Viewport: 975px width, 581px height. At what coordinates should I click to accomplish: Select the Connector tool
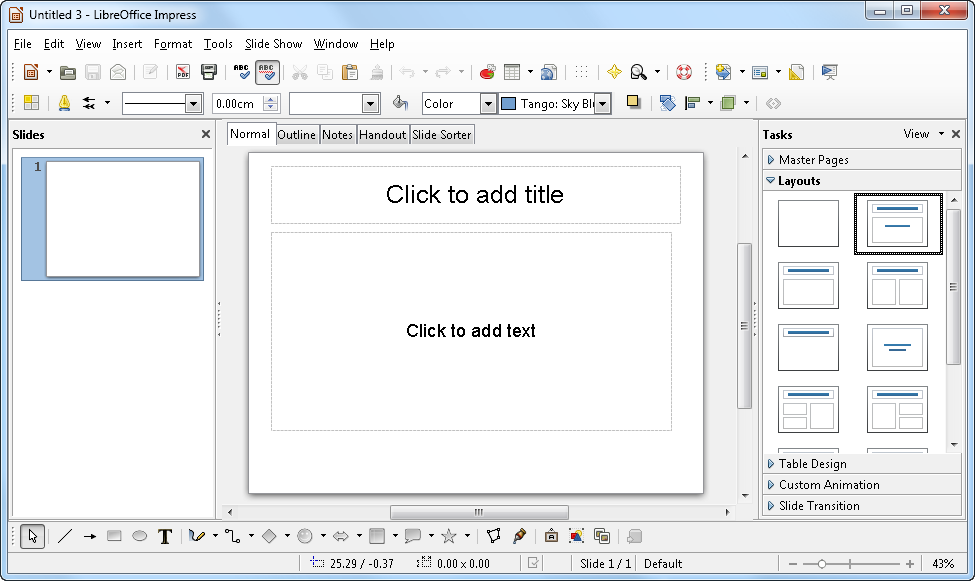[233, 536]
